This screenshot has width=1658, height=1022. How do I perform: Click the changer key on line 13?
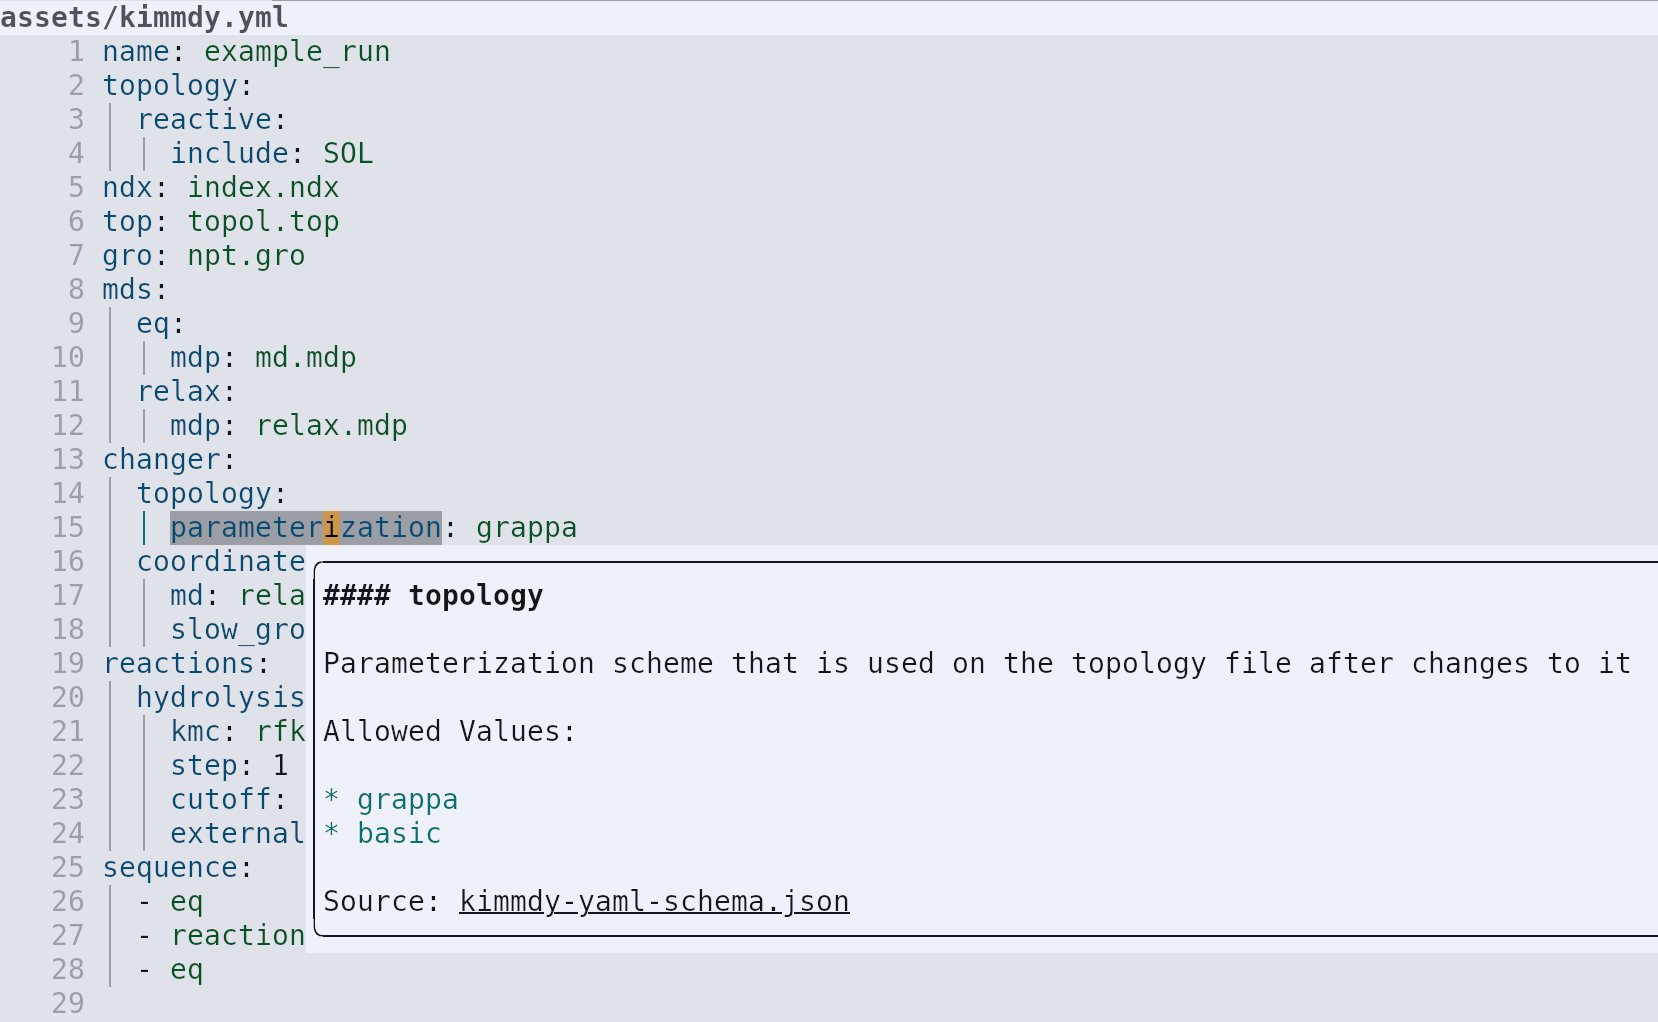point(161,459)
